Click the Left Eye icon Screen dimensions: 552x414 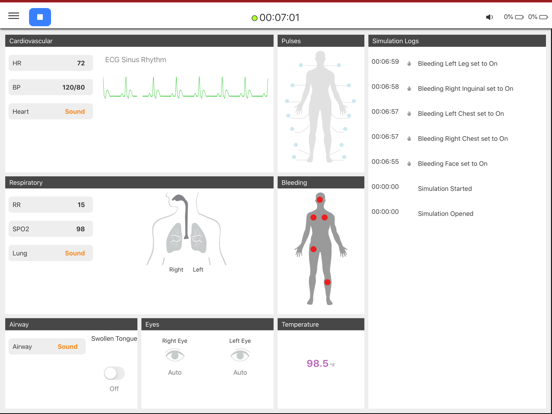click(x=240, y=356)
